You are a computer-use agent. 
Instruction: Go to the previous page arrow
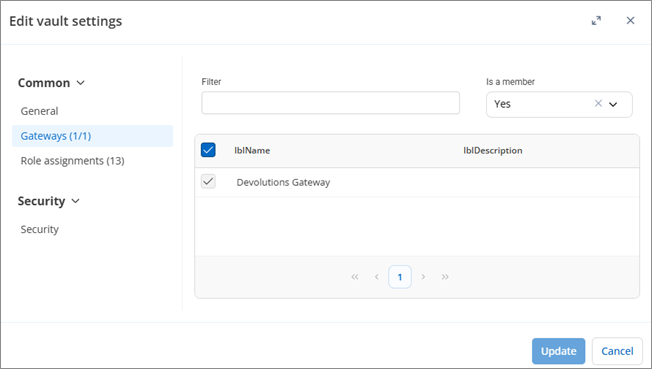coord(376,277)
